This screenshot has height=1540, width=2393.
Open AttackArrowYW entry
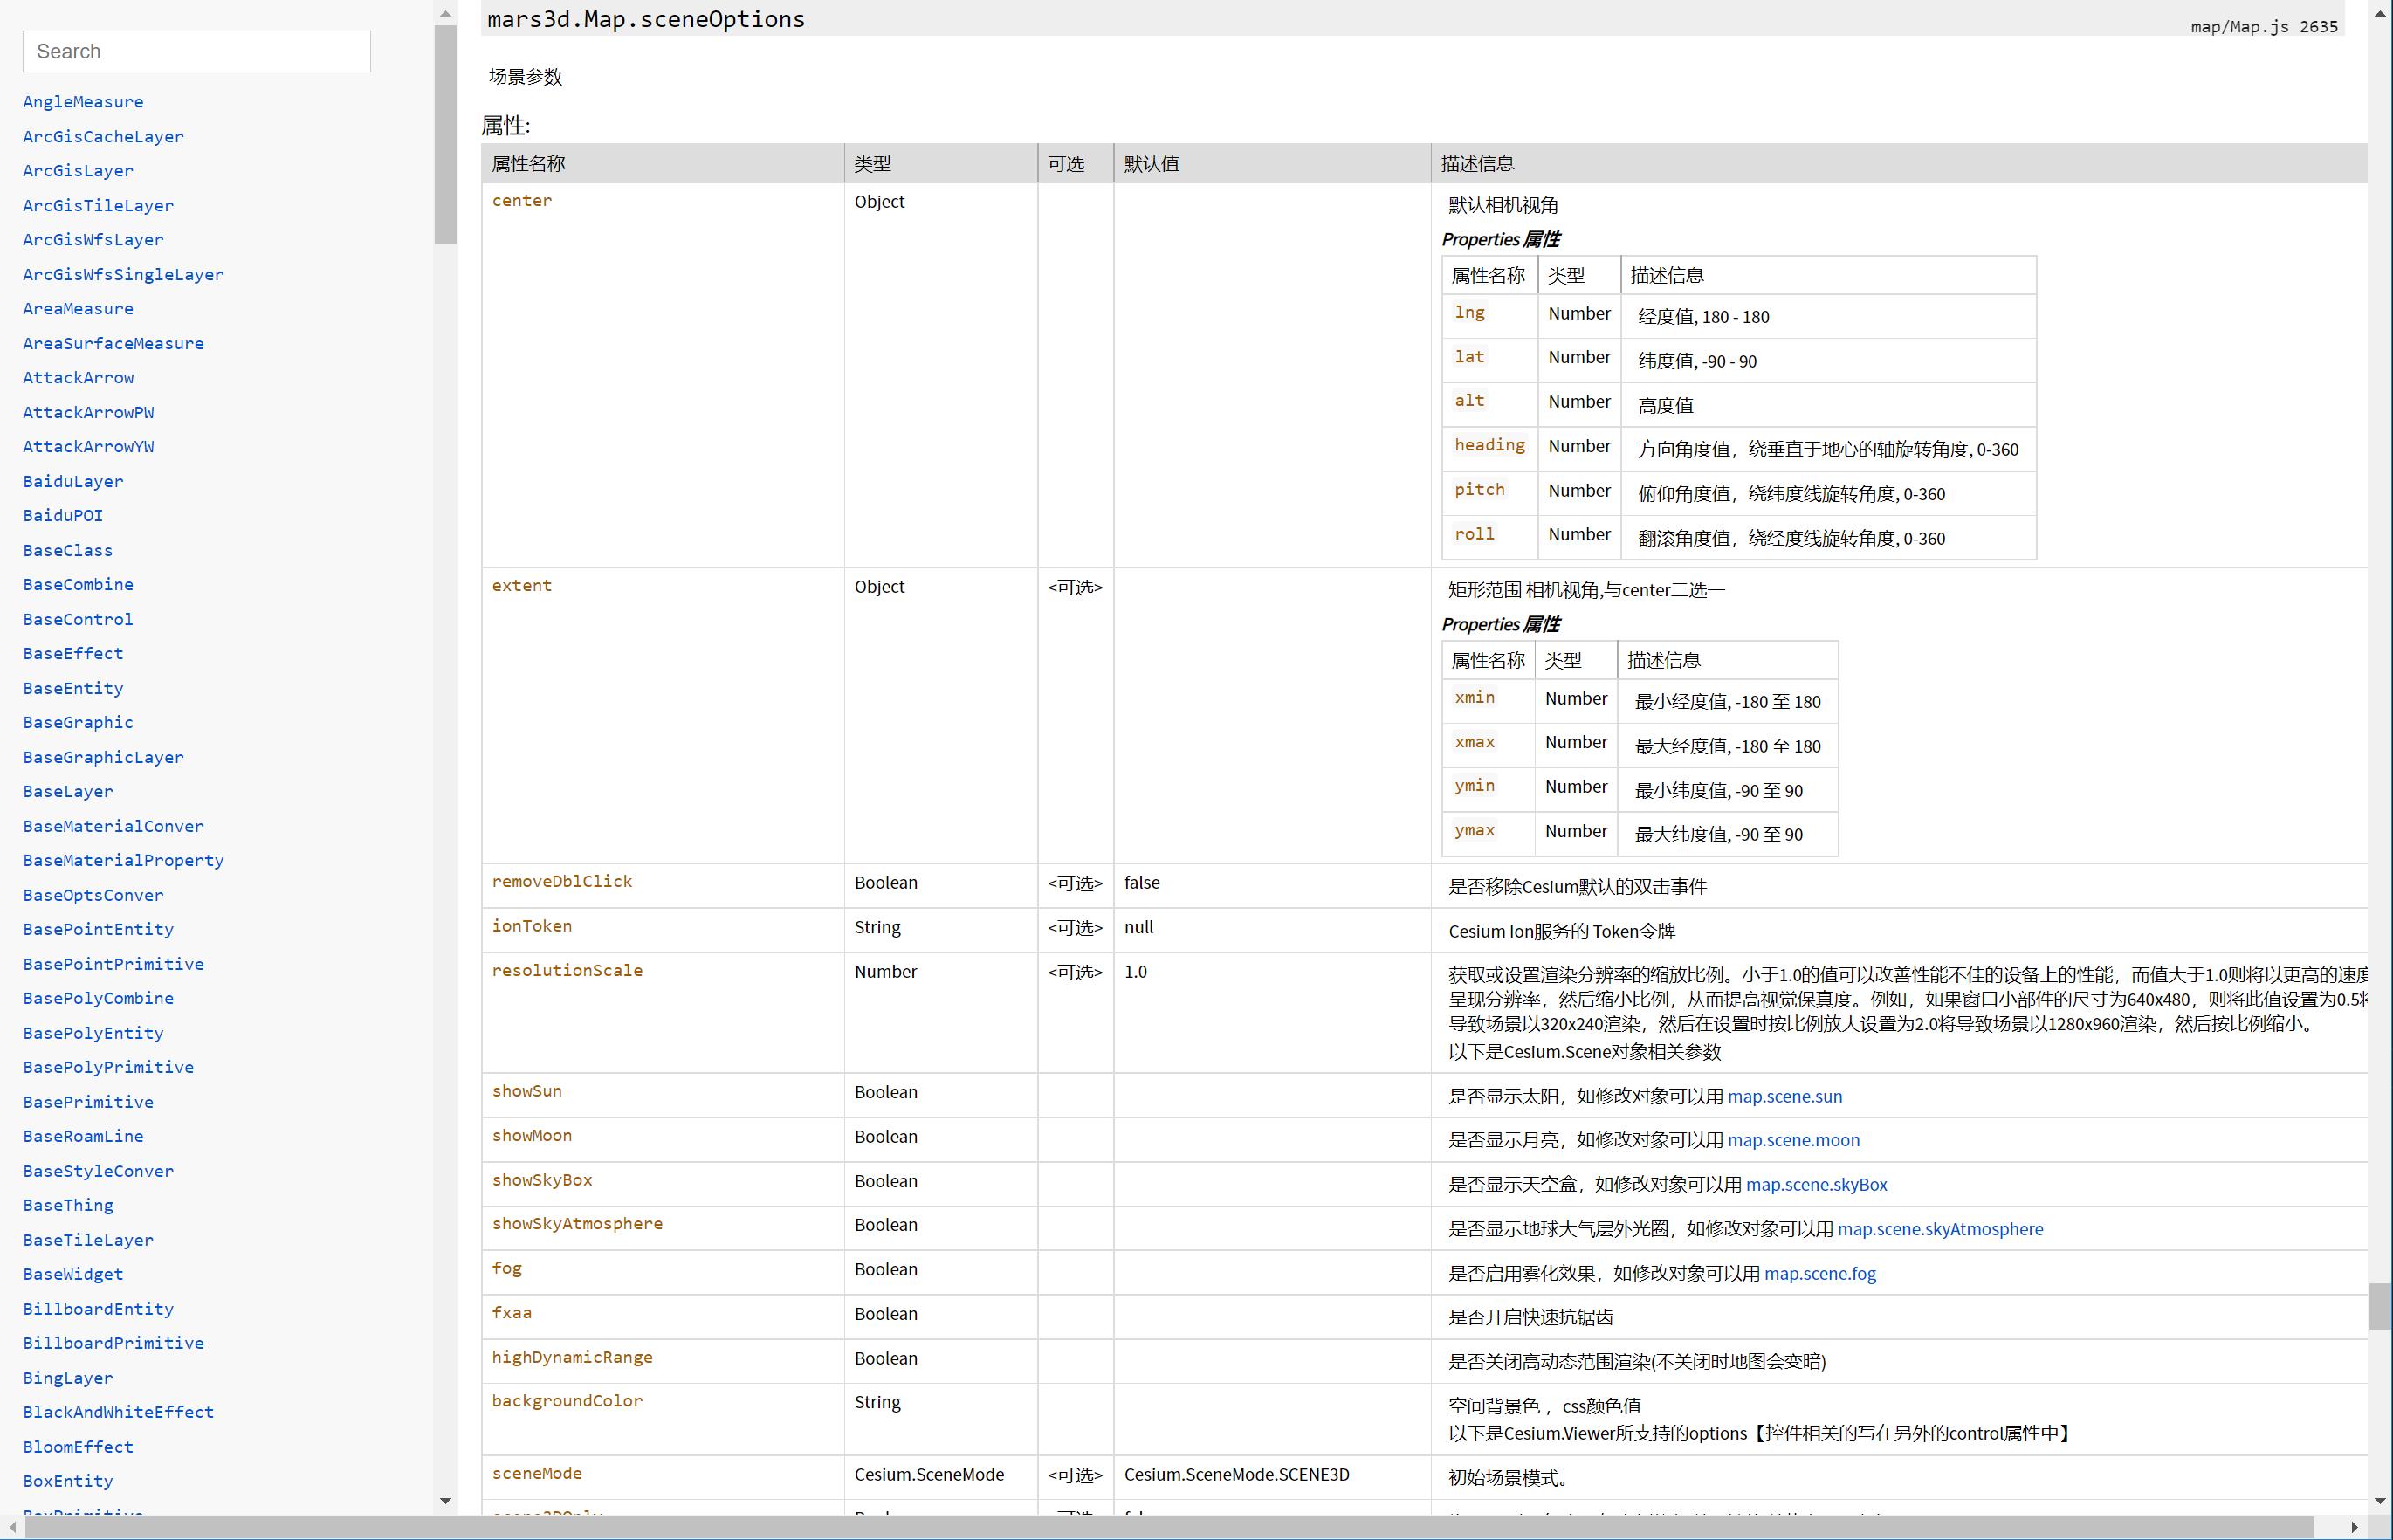coord(88,447)
